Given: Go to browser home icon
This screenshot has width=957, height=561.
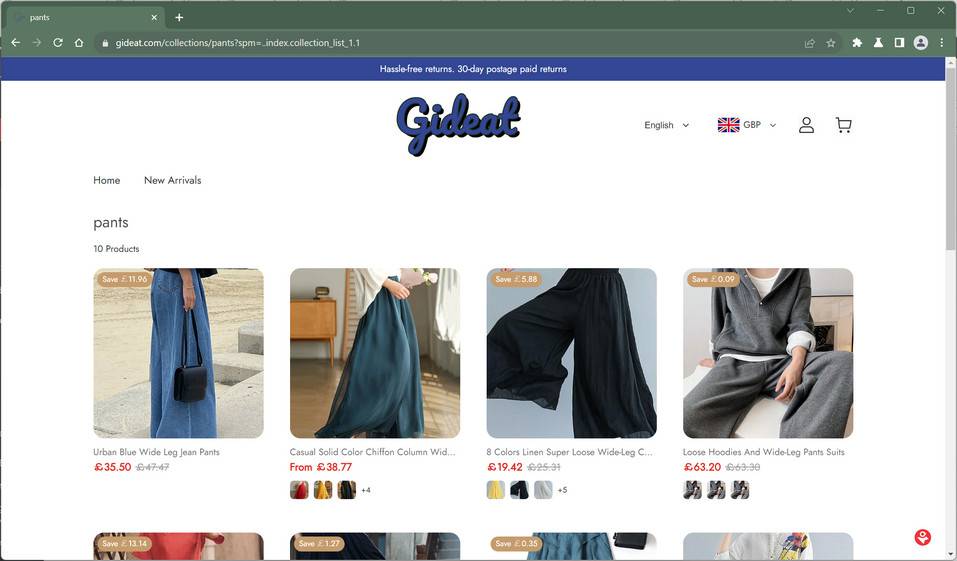Looking at the screenshot, I should coord(79,43).
